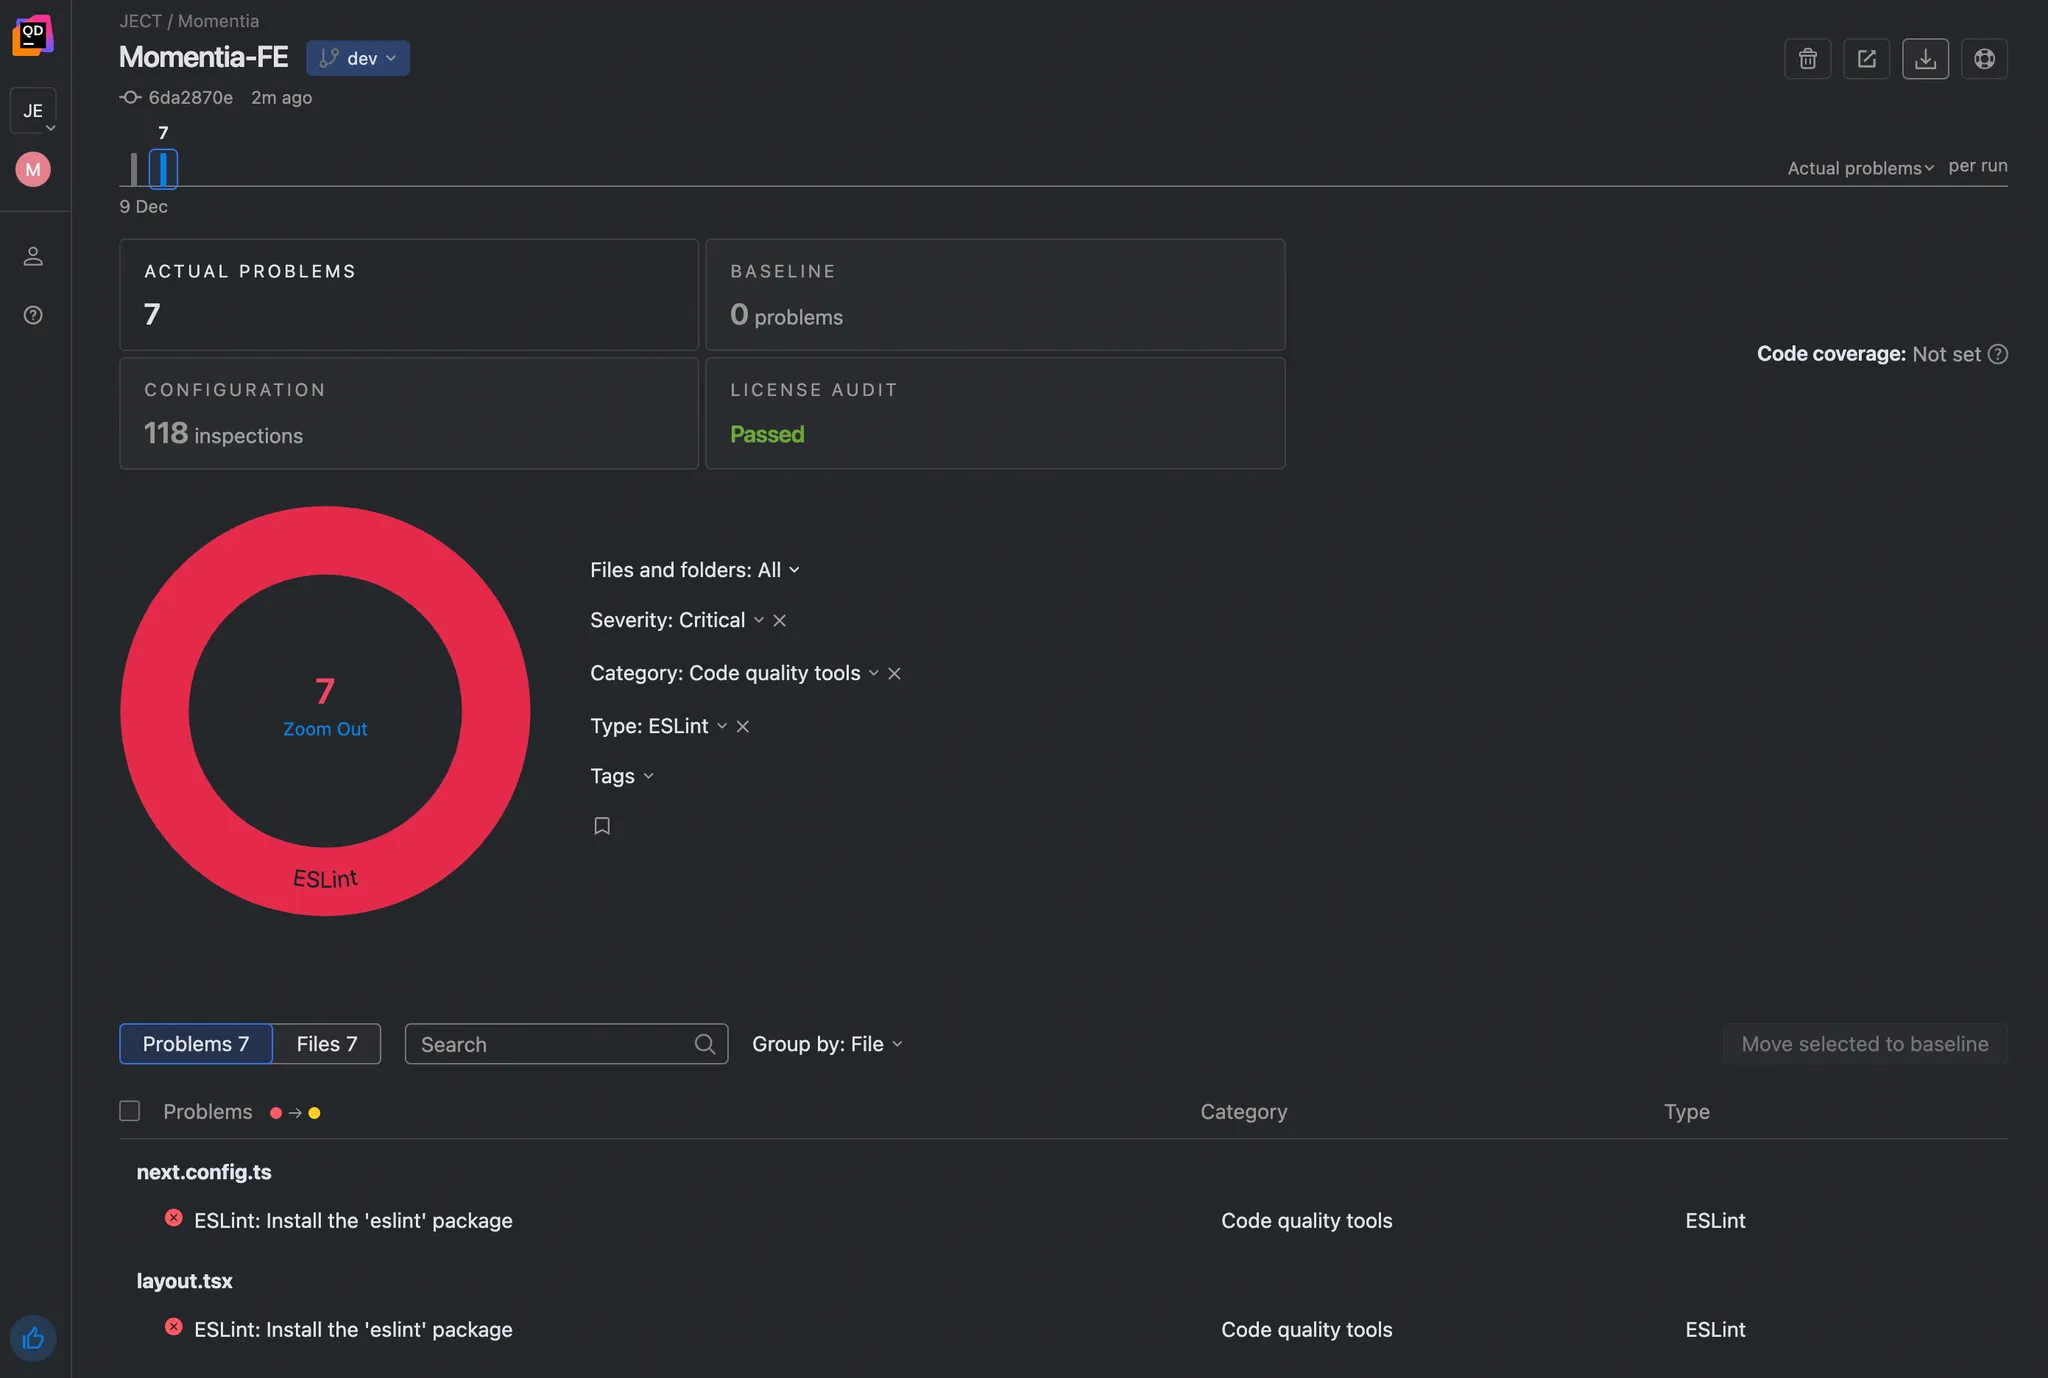
Task: Click the JECT / Momentia breadcrumb
Action: tap(189, 21)
